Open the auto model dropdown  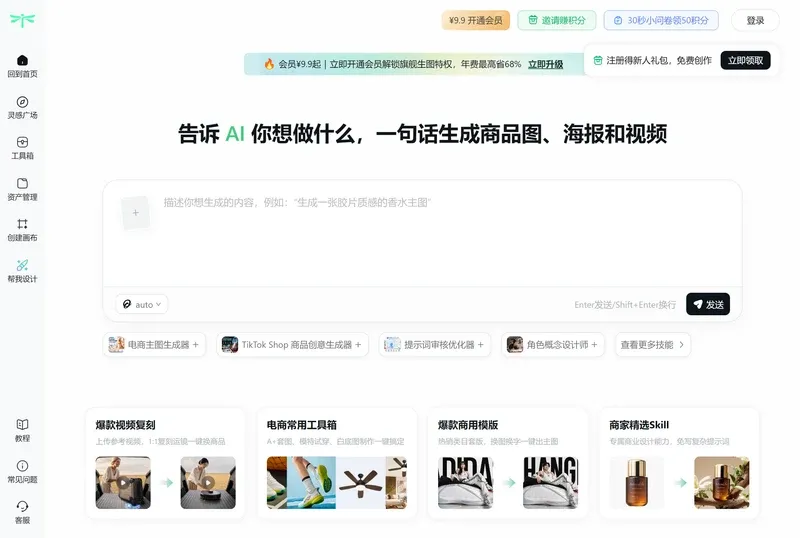pos(142,304)
